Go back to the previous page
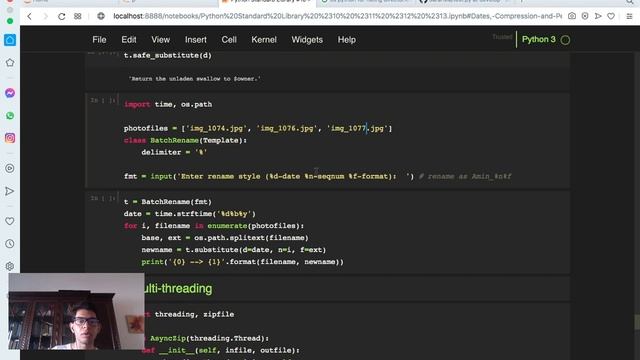This screenshot has width=640, height=360. click(x=29, y=16)
